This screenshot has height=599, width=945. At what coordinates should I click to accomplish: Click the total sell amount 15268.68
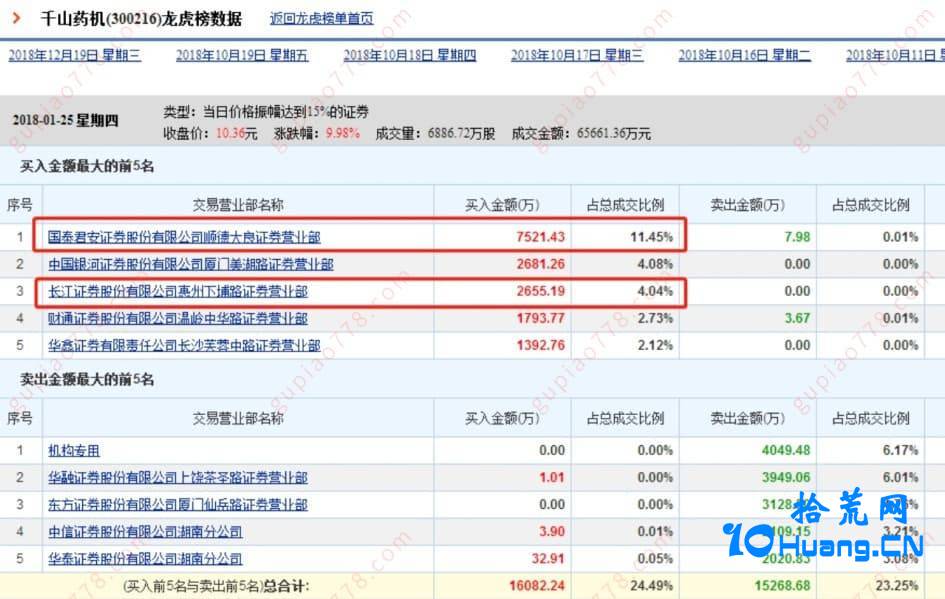(782, 586)
